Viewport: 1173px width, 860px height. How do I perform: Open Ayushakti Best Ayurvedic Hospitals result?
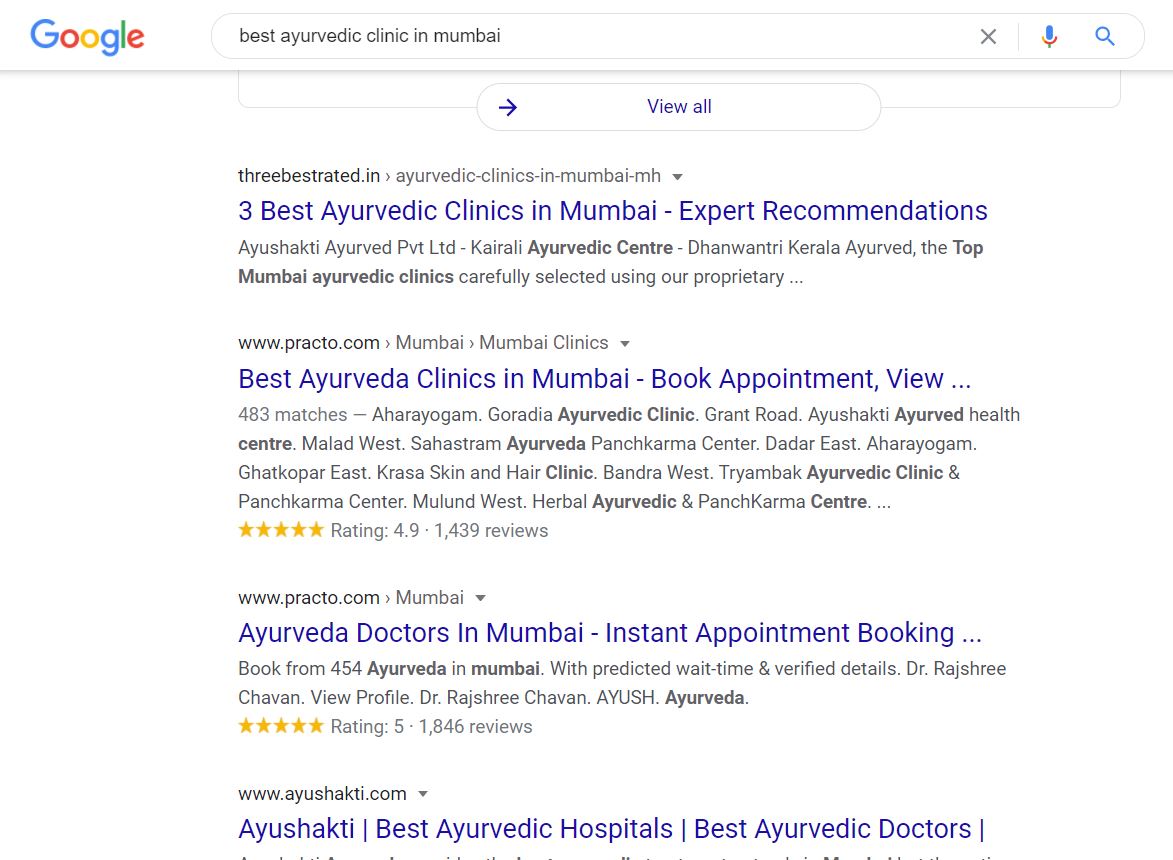coord(611,829)
